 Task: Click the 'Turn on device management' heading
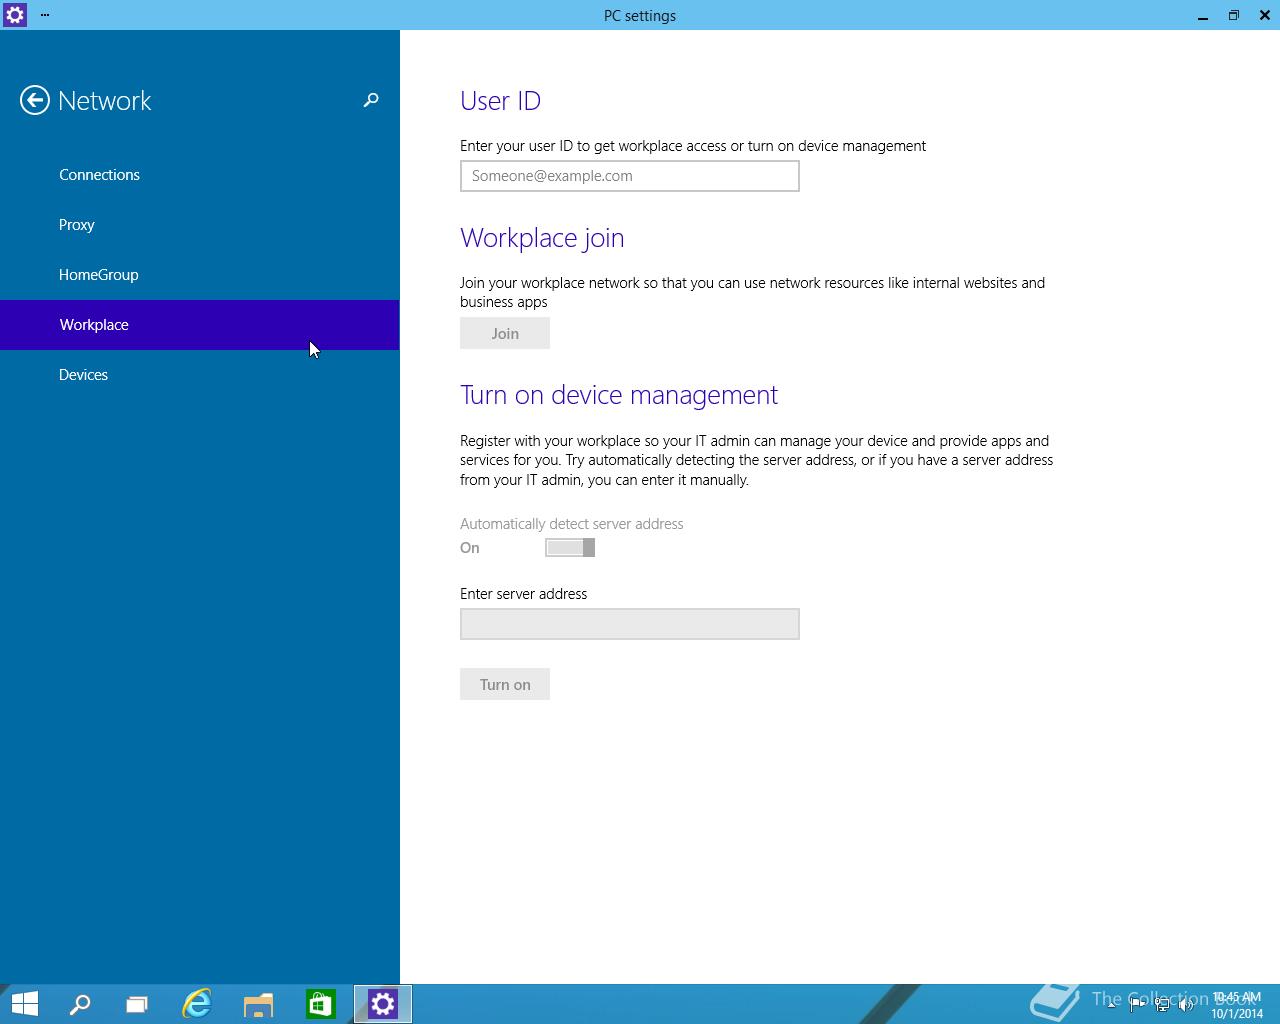pyautogui.click(x=619, y=395)
